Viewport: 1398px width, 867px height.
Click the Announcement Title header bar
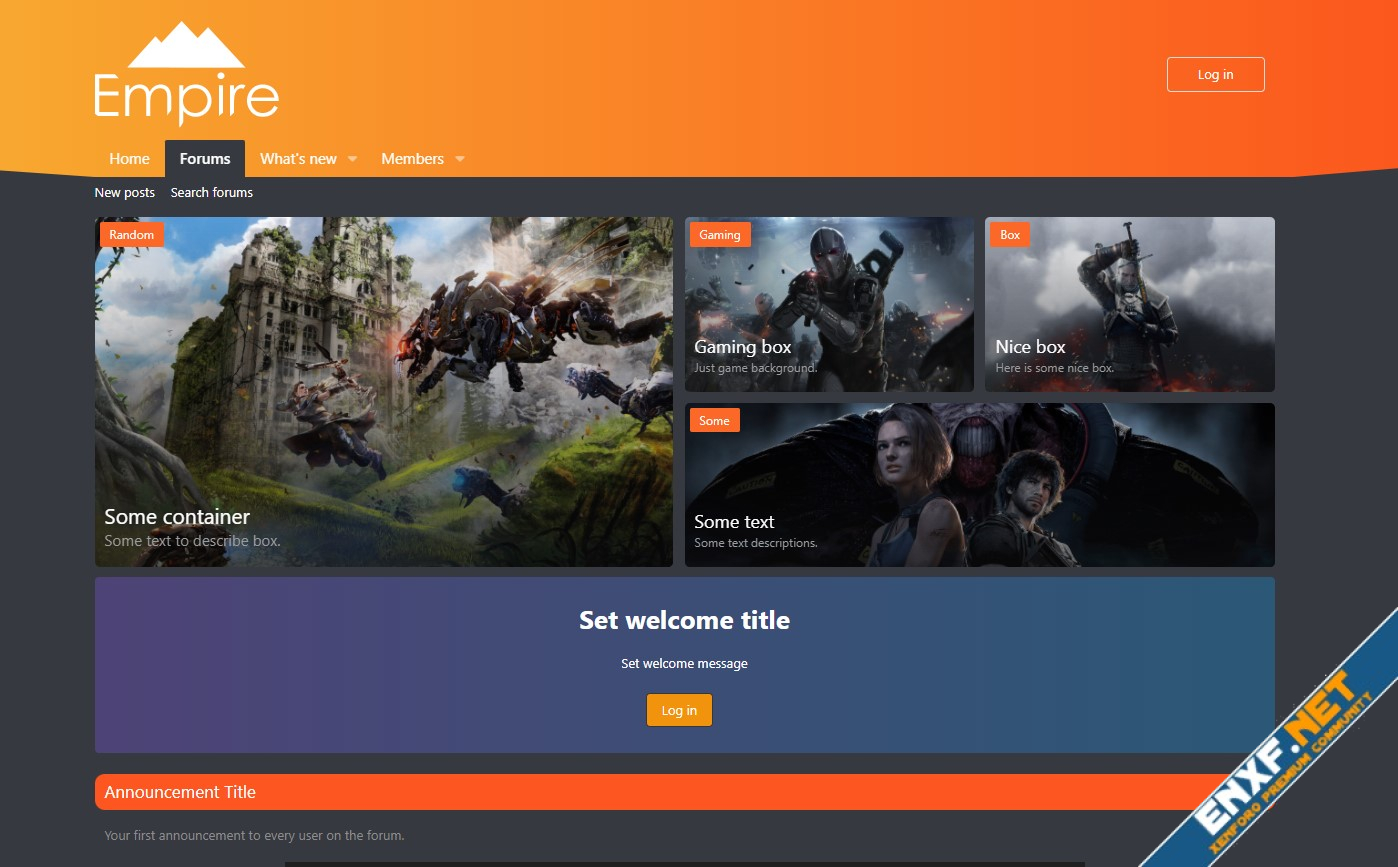(640, 792)
